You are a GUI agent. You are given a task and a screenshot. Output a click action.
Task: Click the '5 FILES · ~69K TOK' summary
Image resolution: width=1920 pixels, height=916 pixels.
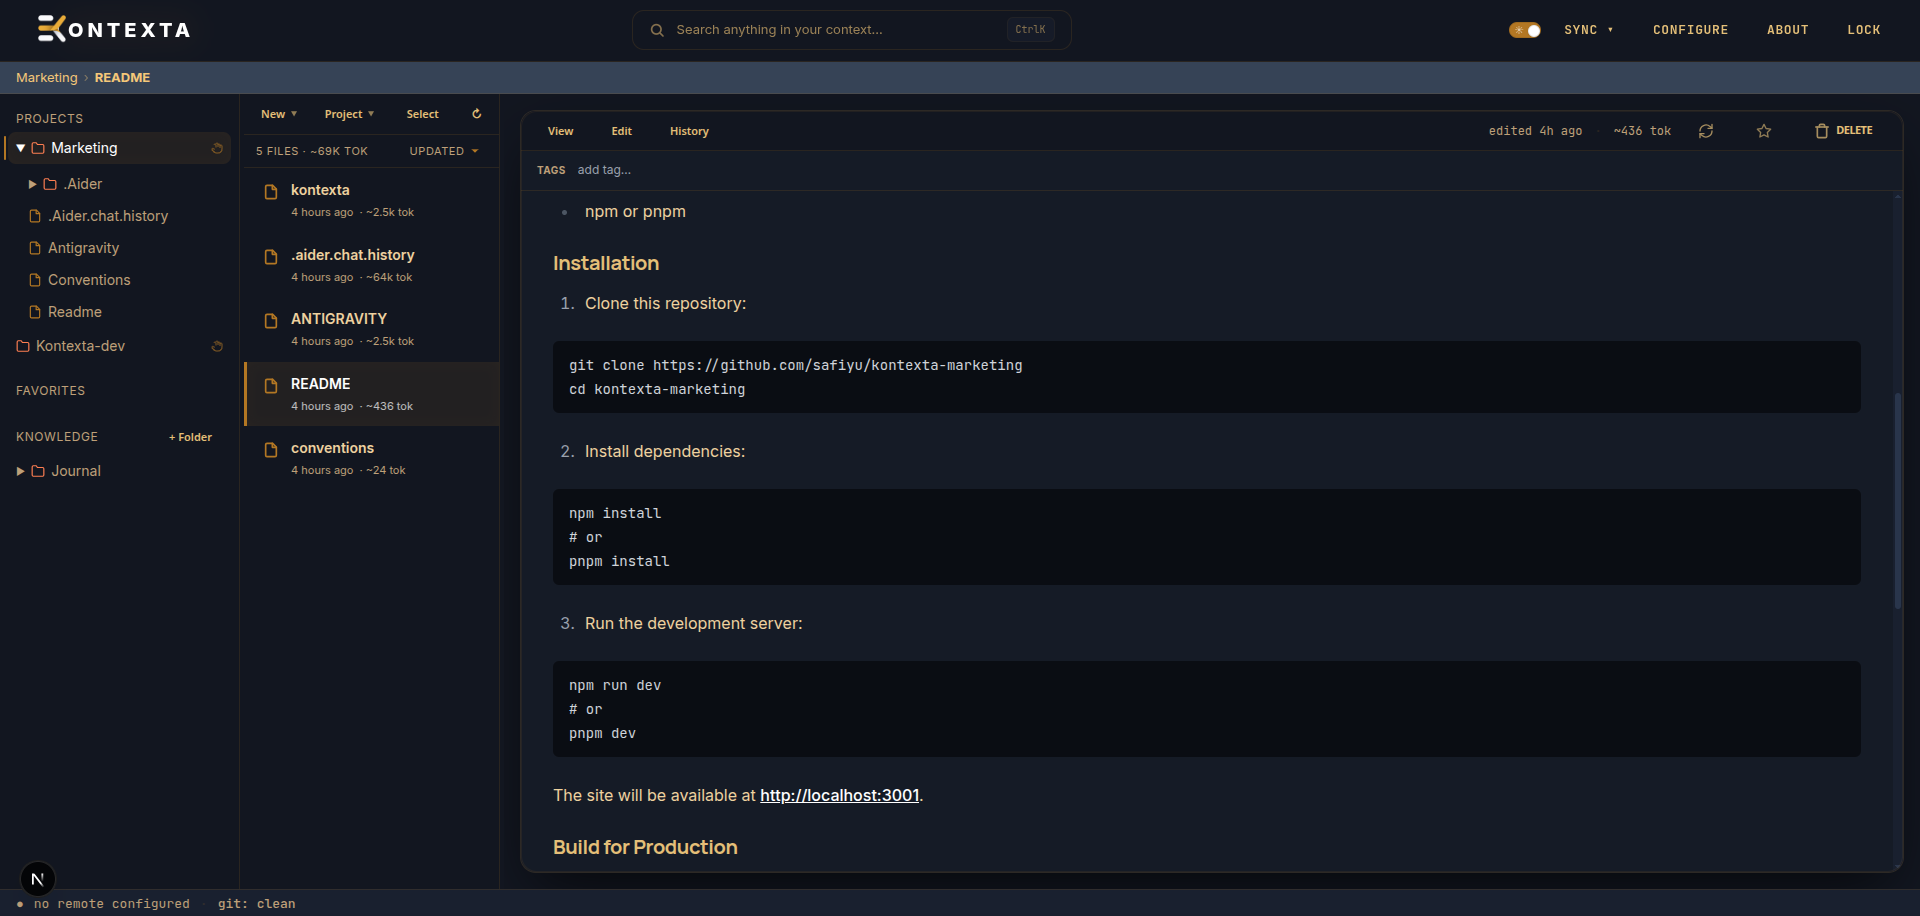pyautogui.click(x=312, y=151)
